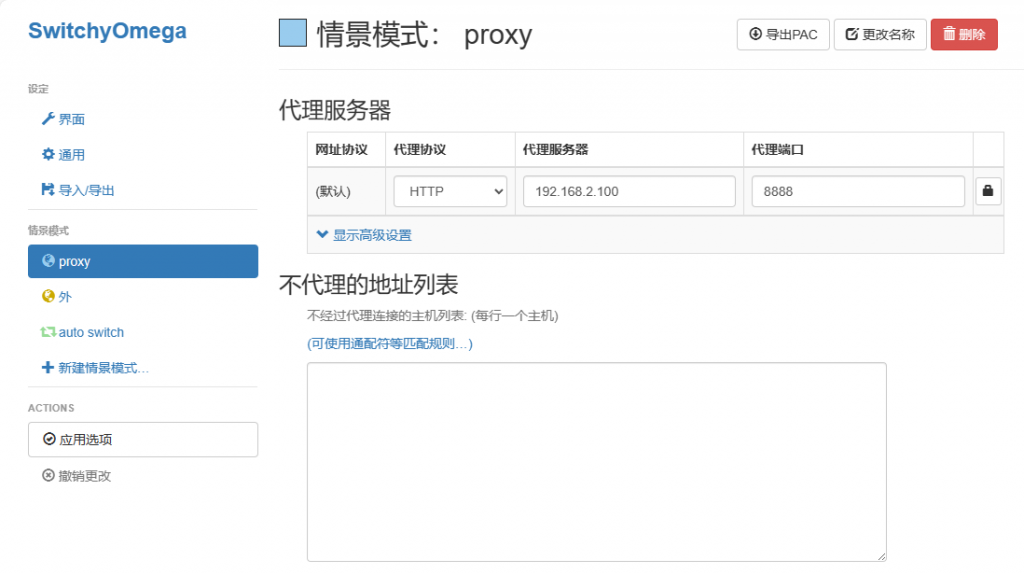Apply changes with 应用选项 button
Viewport: 1024px width, 574px height.
[x=143, y=439]
